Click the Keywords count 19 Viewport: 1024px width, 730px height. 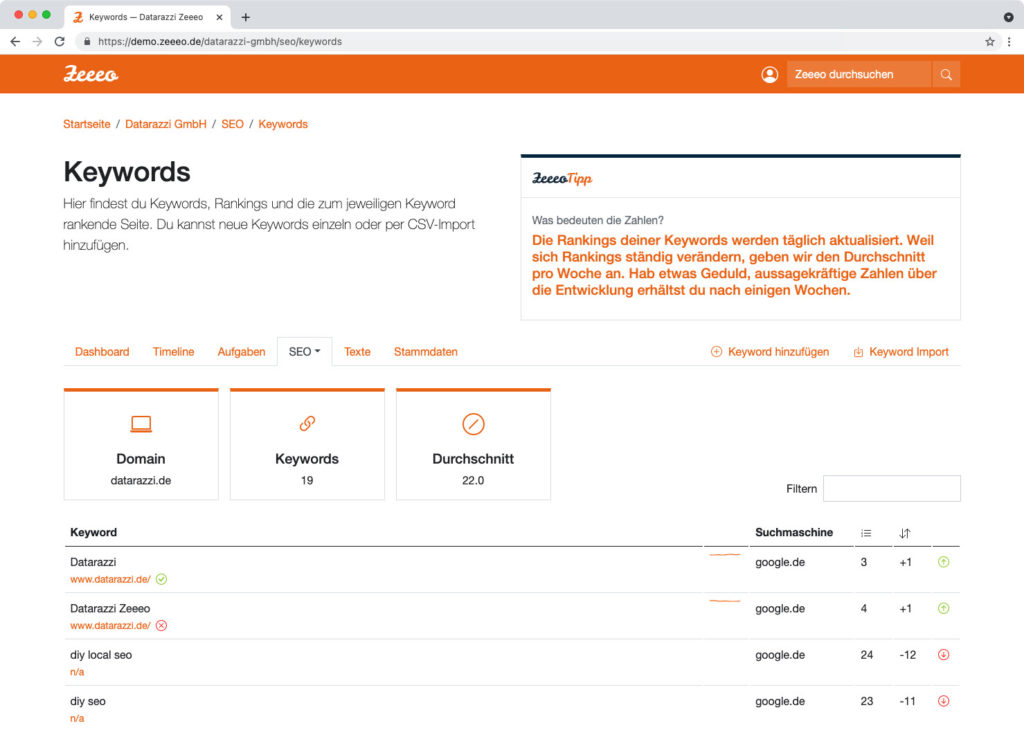click(307, 481)
